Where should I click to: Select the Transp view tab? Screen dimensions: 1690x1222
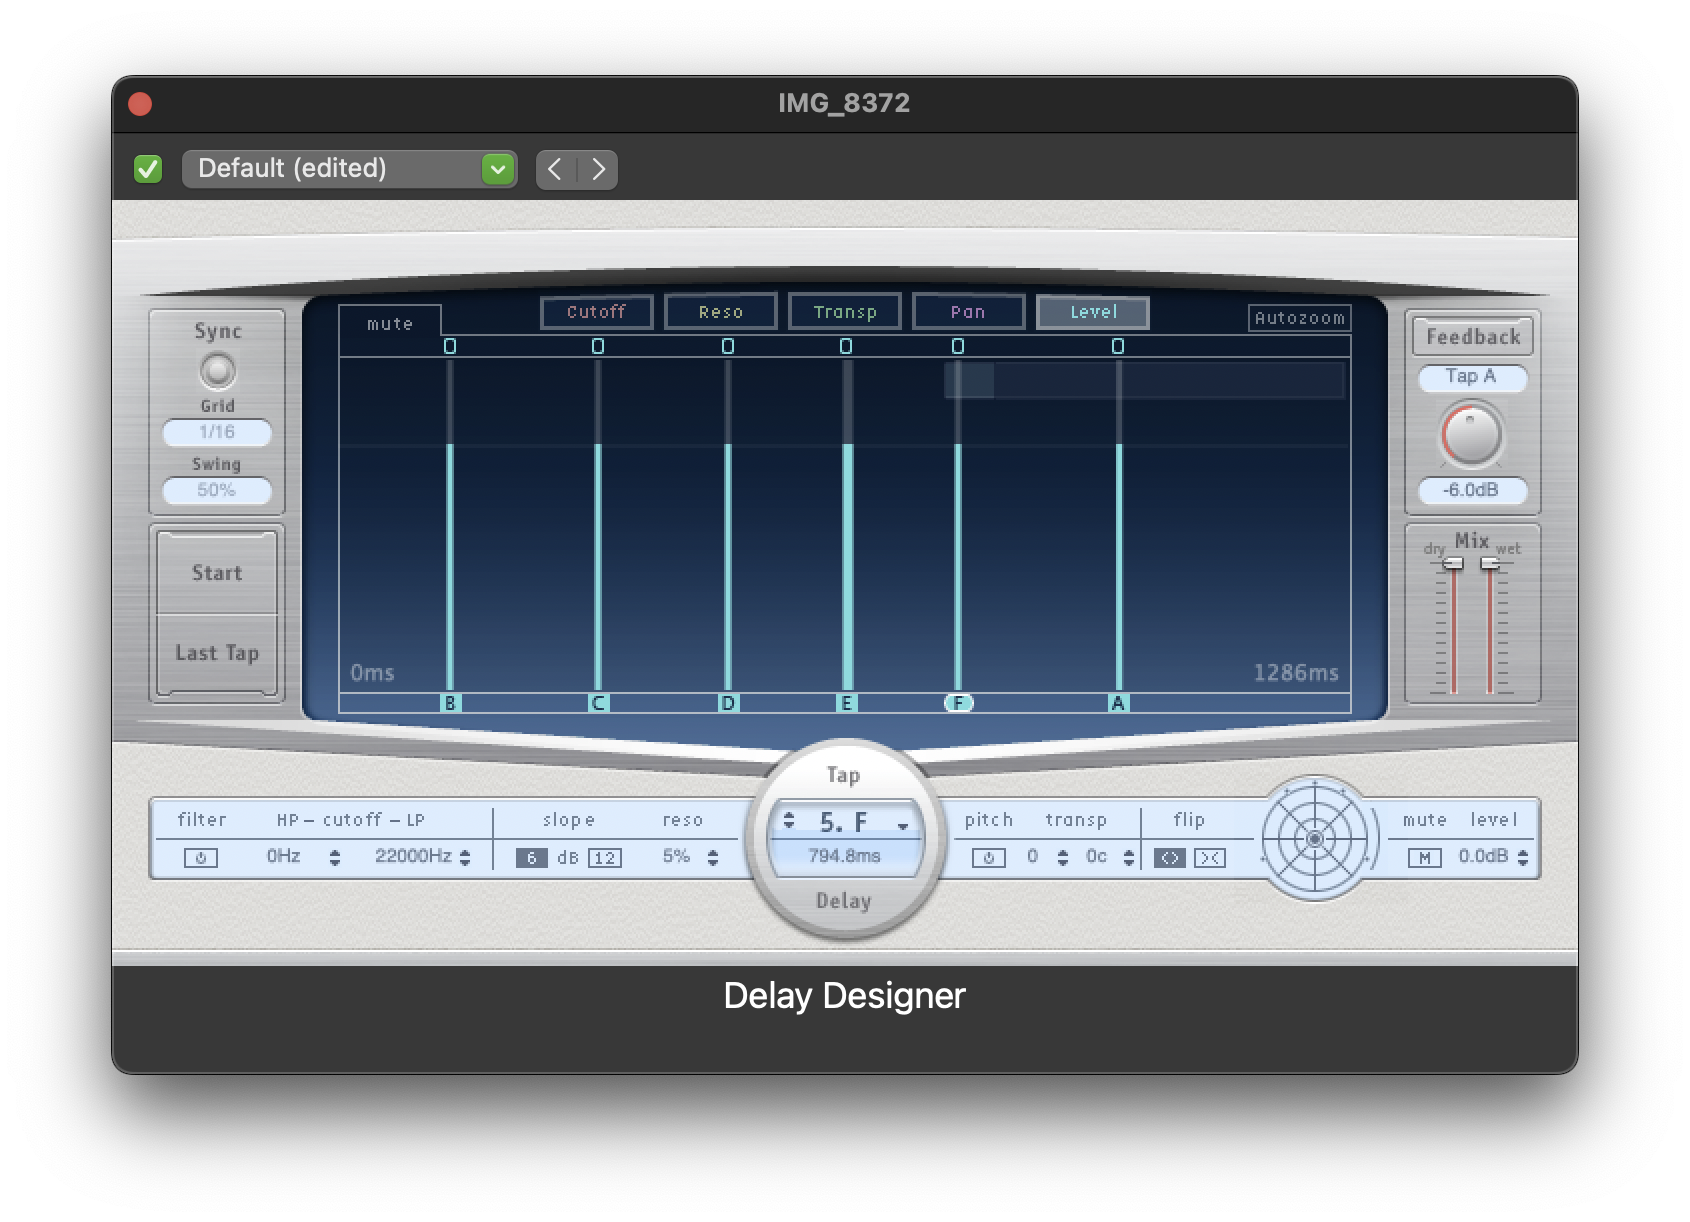click(x=845, y=312)
